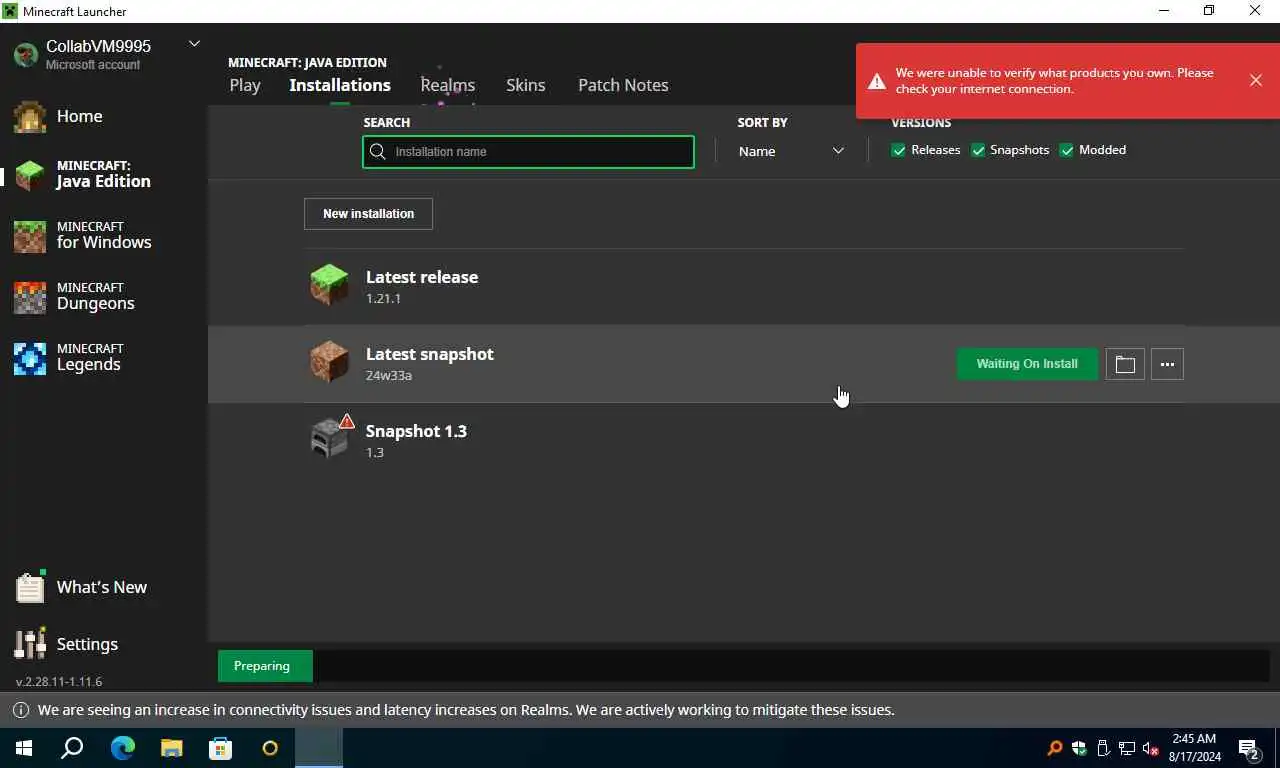The width and height of the screenshot is (1280, 768).
Task: Switch to the Play tab
Action: [245, 85]
